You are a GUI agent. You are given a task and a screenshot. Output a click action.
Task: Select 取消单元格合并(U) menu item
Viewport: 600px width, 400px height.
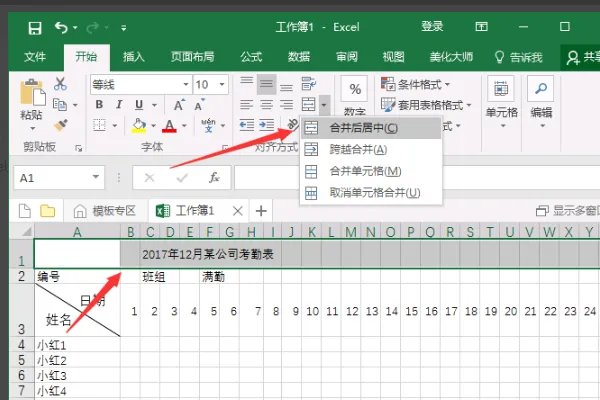click(371, 192)
